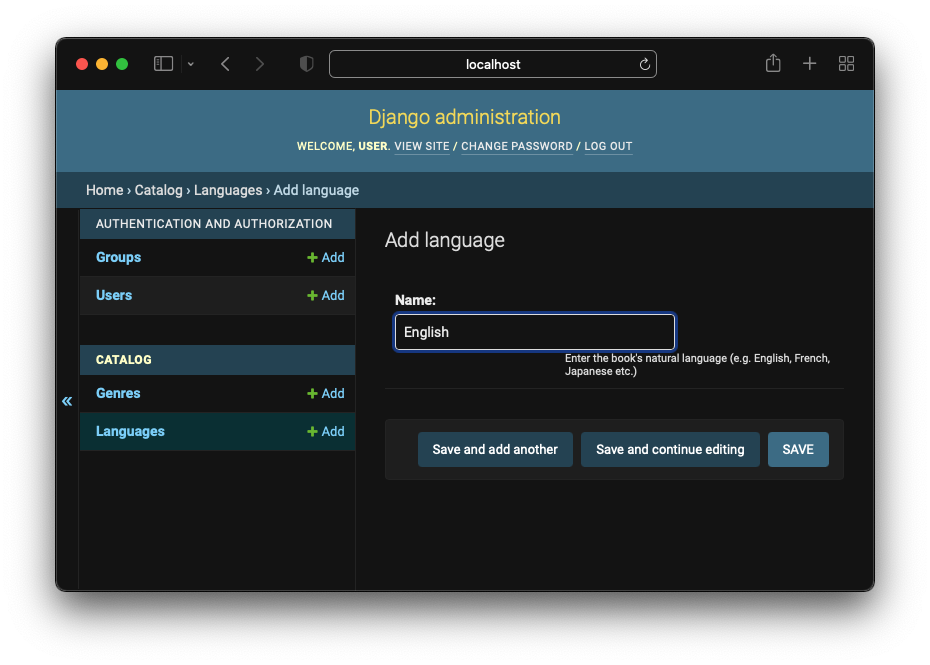Click the red close window button

click(x=82, y=64)
